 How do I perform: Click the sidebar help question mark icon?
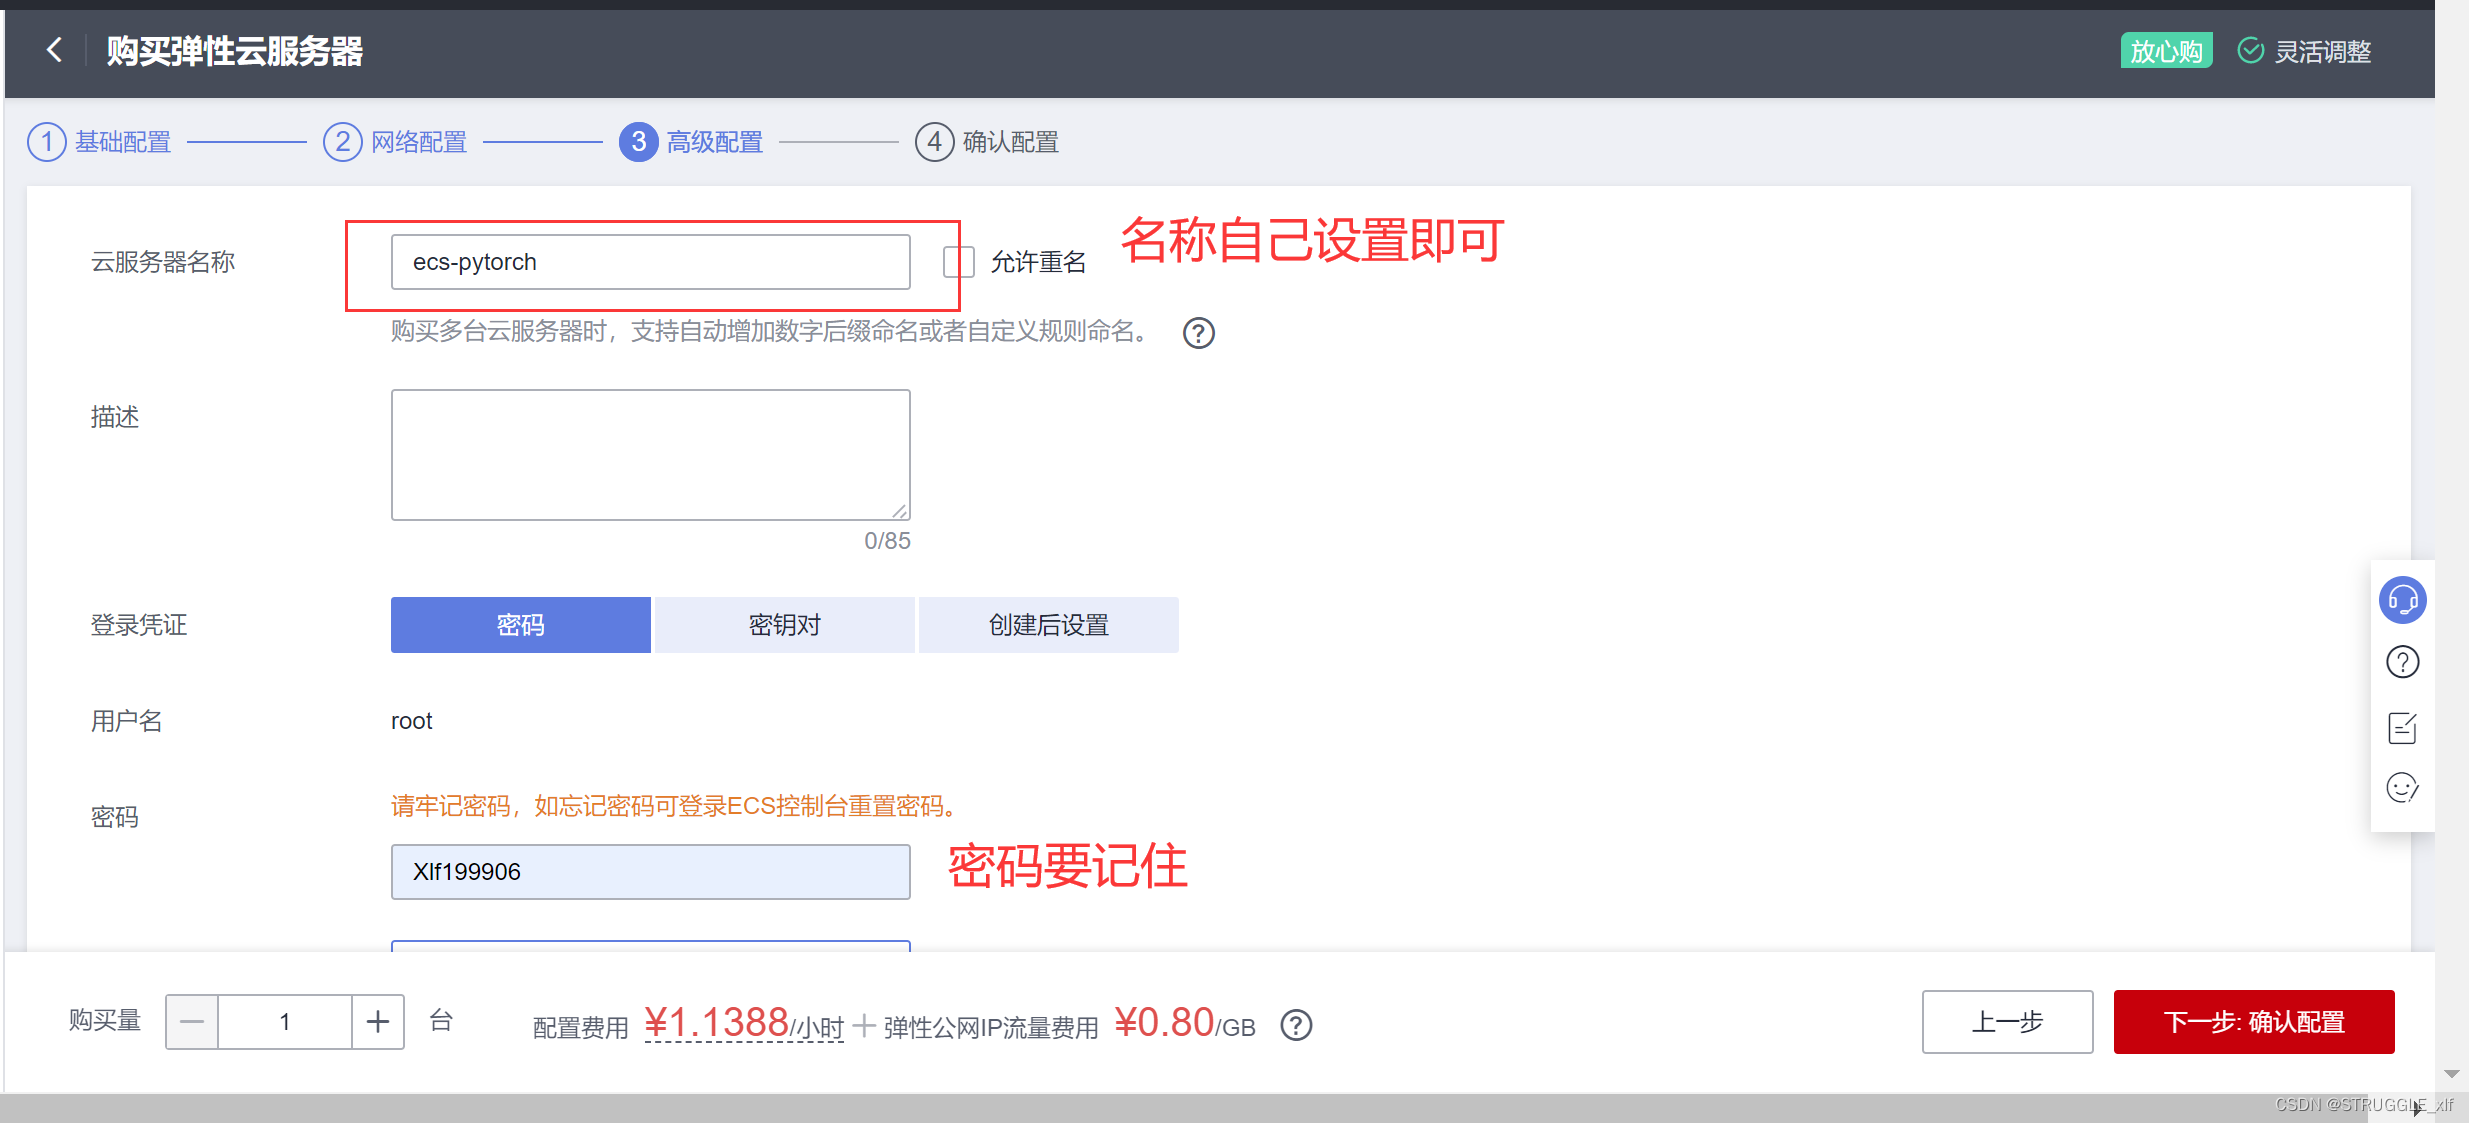pos(2402,662)
